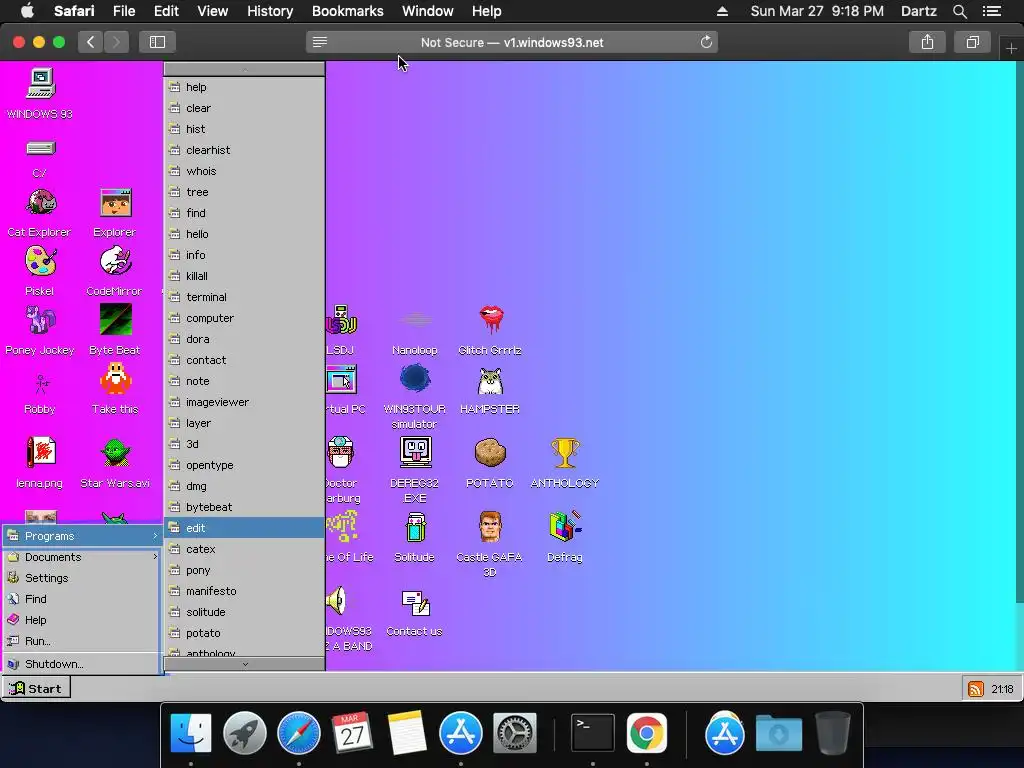The image size is (1024, 768).
Task: Open Safari share button
Action: tap(927, 42)
